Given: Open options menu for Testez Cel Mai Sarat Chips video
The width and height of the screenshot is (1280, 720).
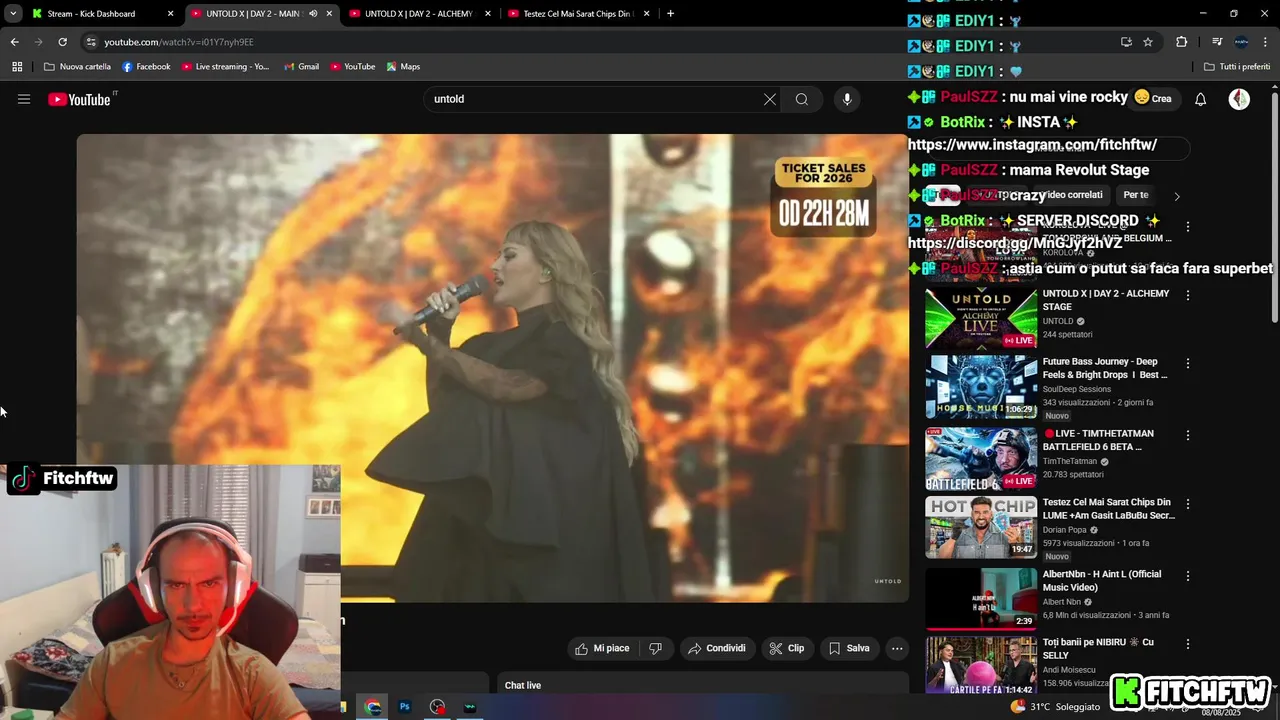Looking at the screenshot, I should tap(1188, 504).
